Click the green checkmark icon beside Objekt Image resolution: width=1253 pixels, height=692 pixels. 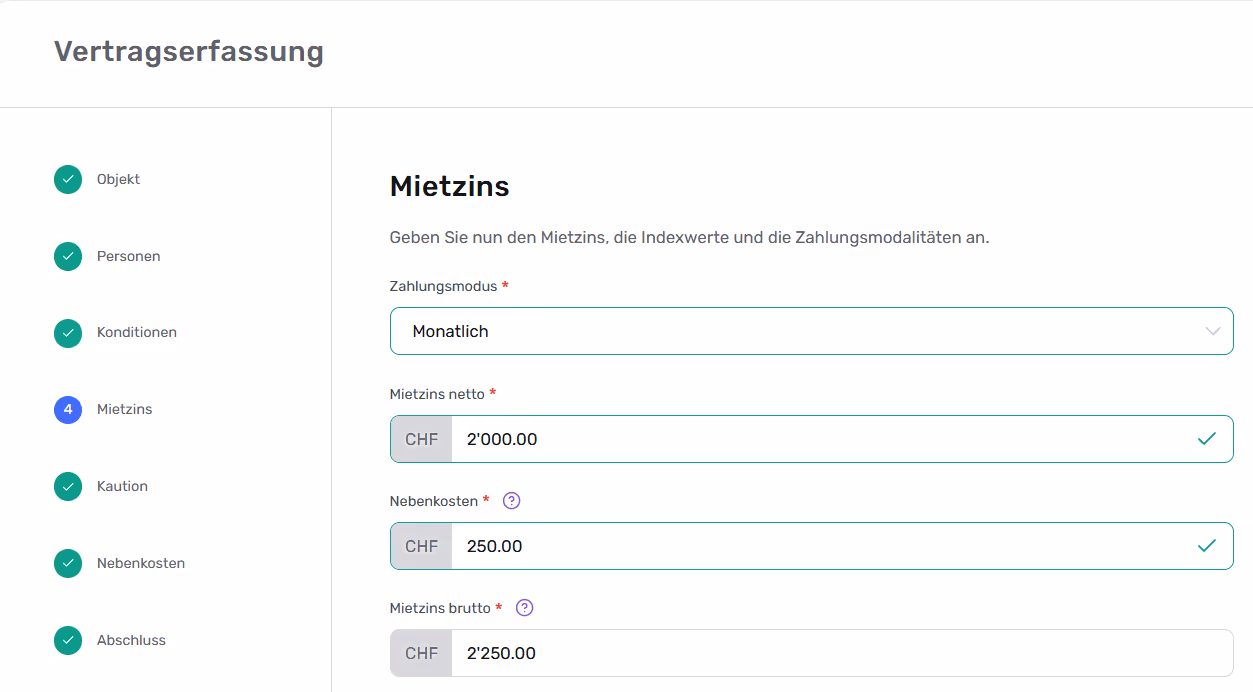point(68,180)
